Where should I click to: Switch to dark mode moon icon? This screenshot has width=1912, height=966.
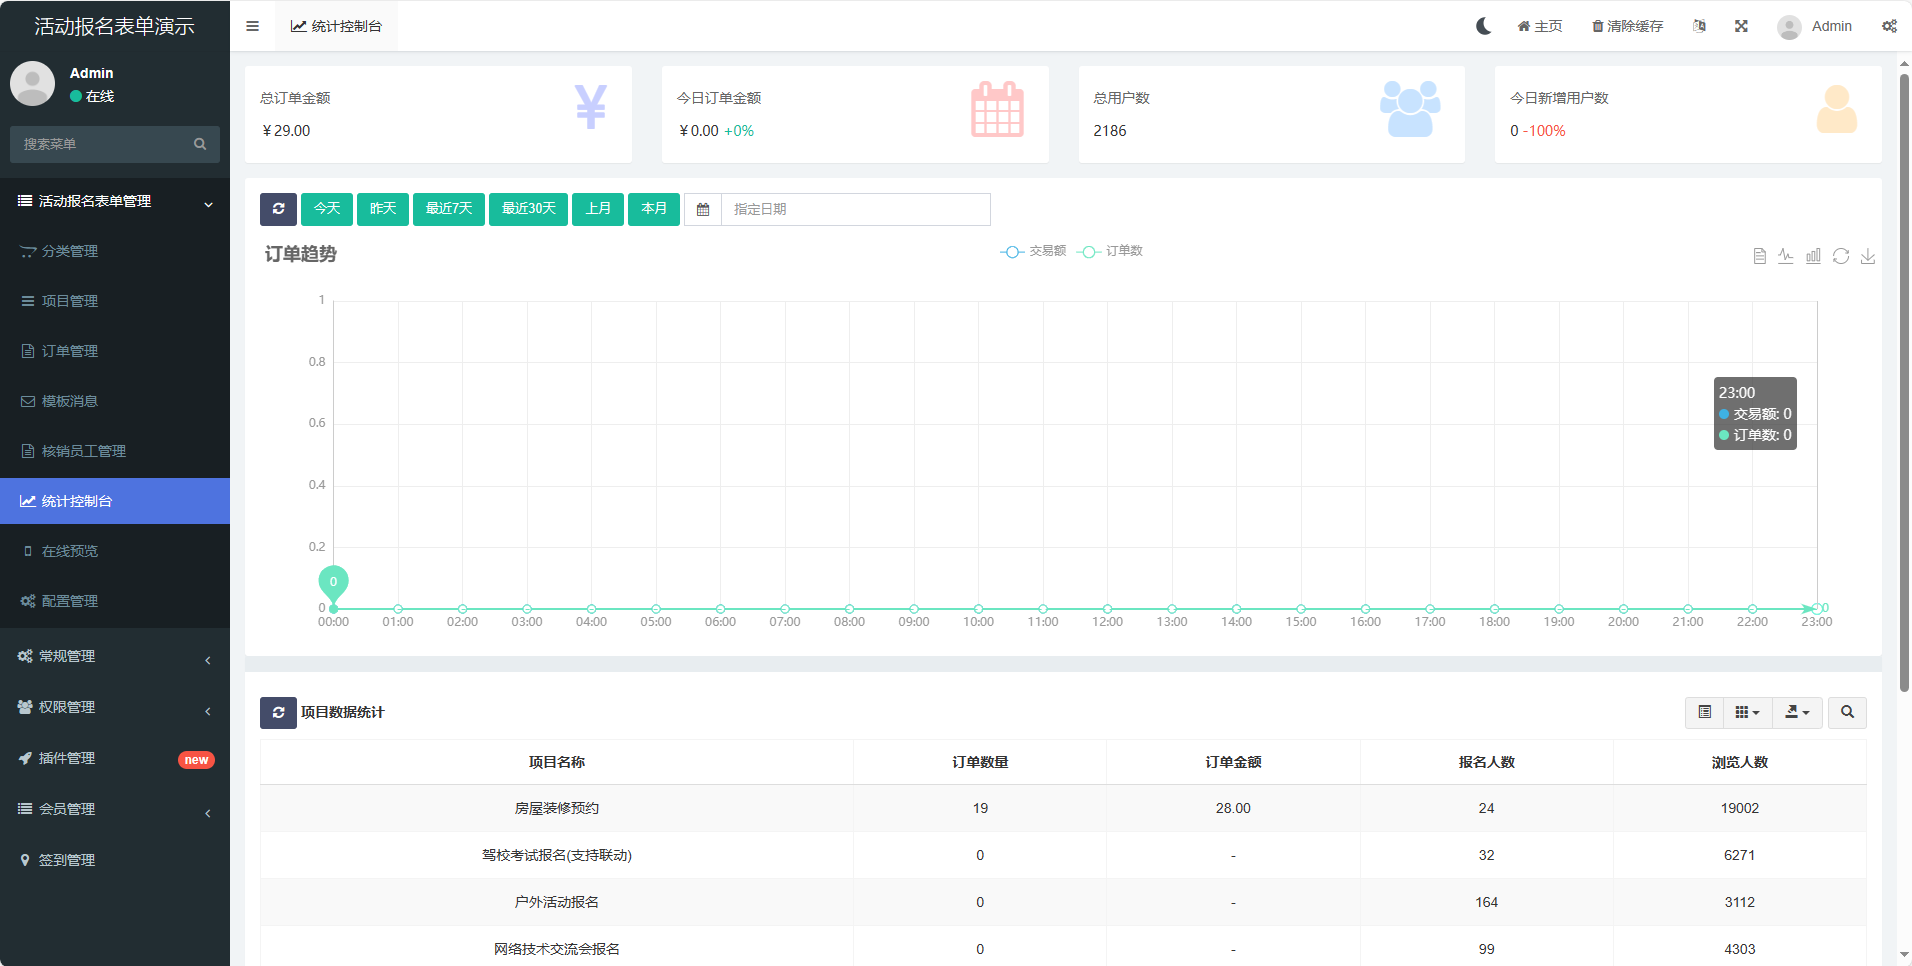[1483, 26]
